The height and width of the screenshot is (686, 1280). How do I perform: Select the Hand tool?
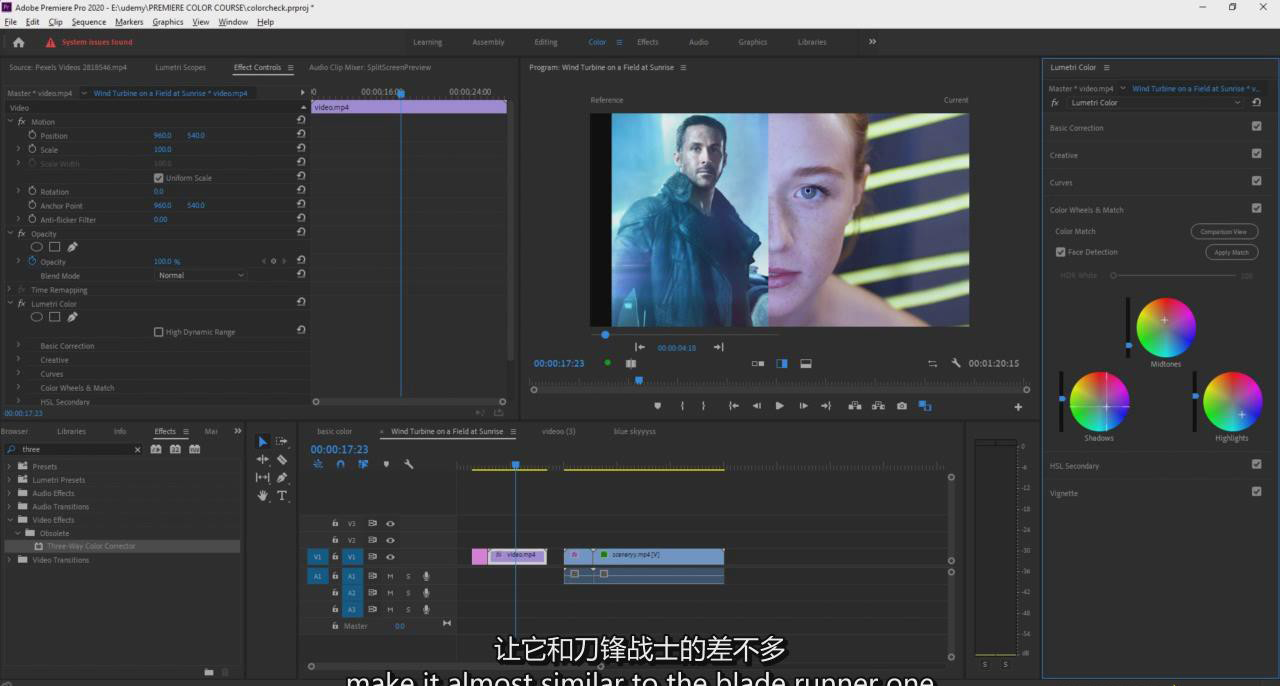pos(263,496)
